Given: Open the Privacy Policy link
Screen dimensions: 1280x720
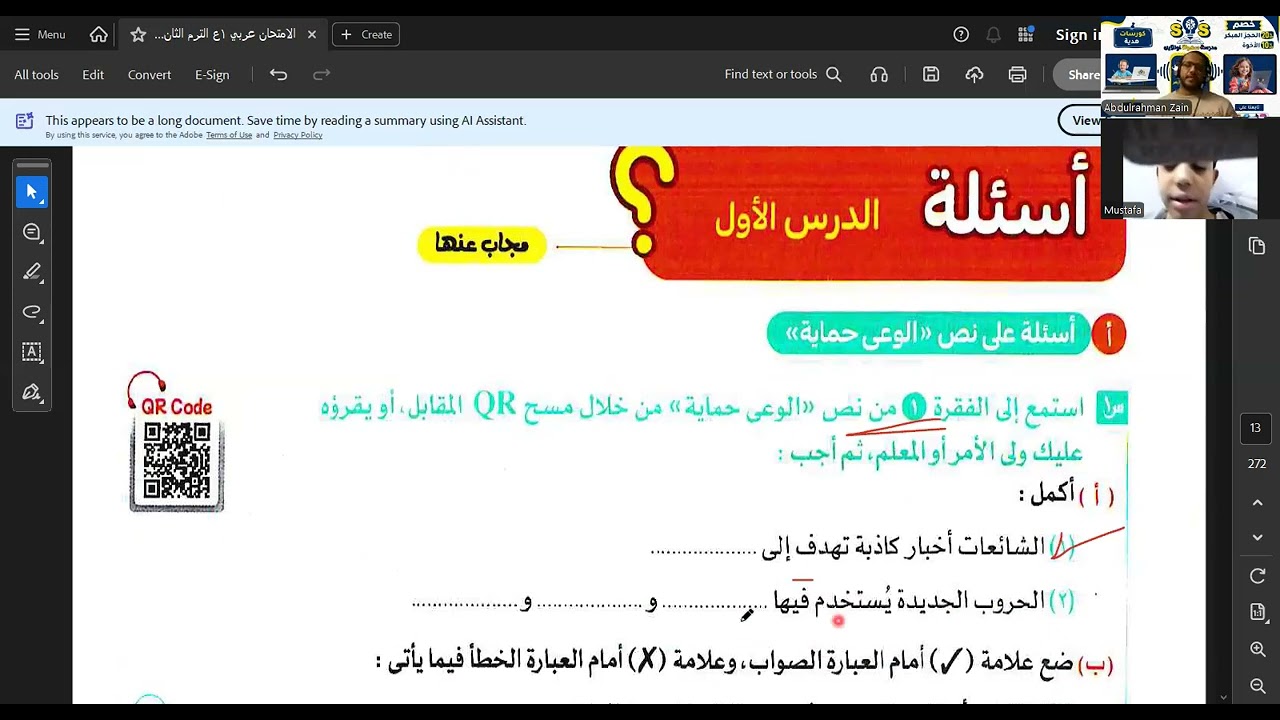Looking at the screenshot, I should tap(298, 135).
